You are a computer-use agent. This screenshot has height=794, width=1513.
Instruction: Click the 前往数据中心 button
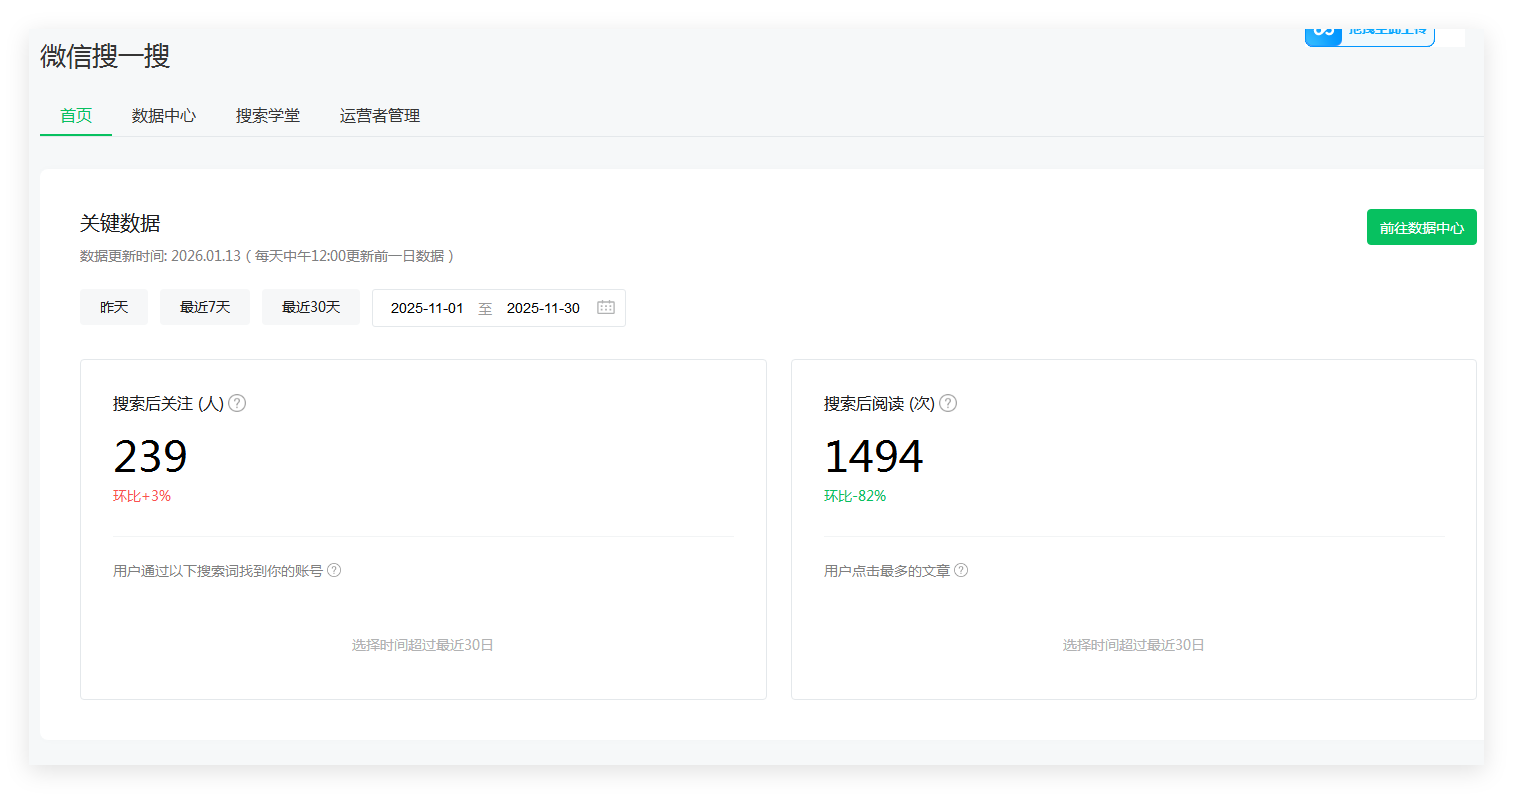point(1421,227)
